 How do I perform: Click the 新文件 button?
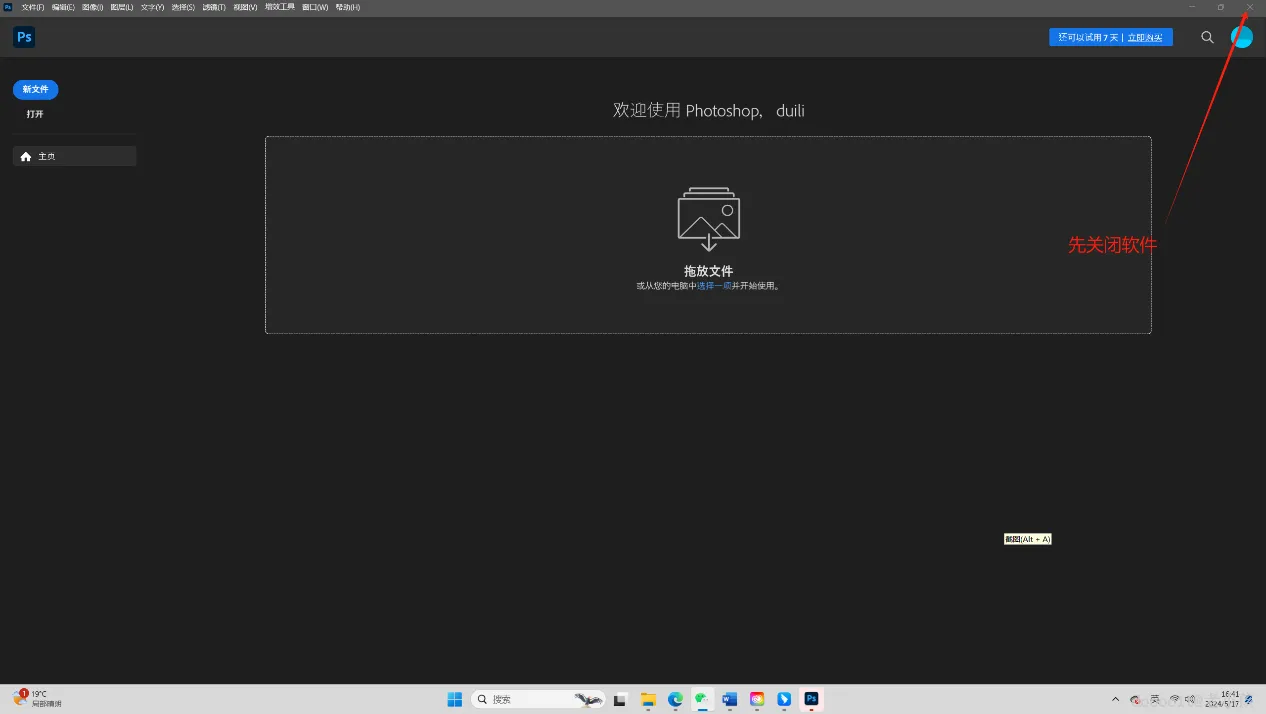pos(36,90)
